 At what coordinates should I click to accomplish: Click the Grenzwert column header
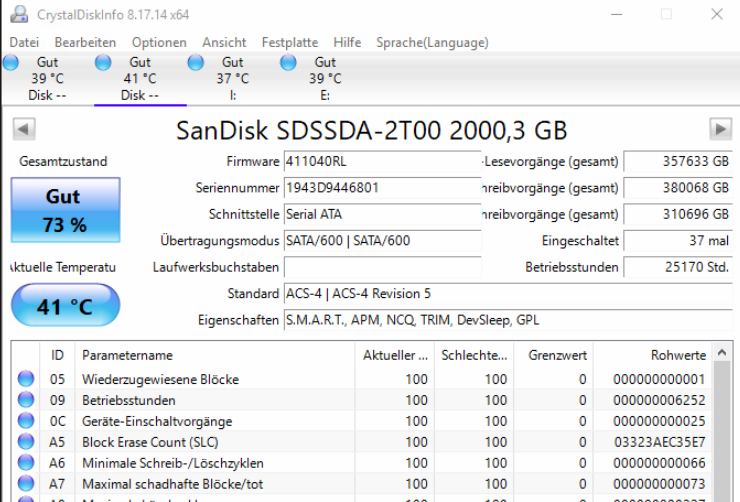point(553,355)
